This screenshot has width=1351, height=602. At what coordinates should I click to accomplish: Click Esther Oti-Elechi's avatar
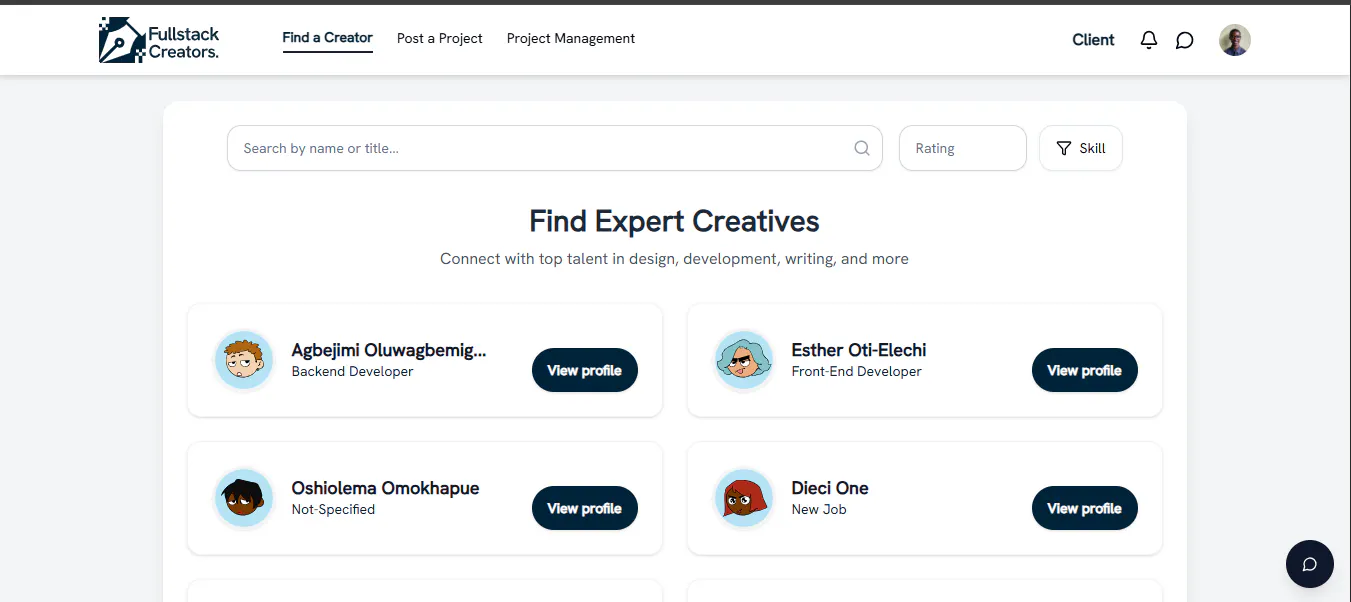(744, 360)
